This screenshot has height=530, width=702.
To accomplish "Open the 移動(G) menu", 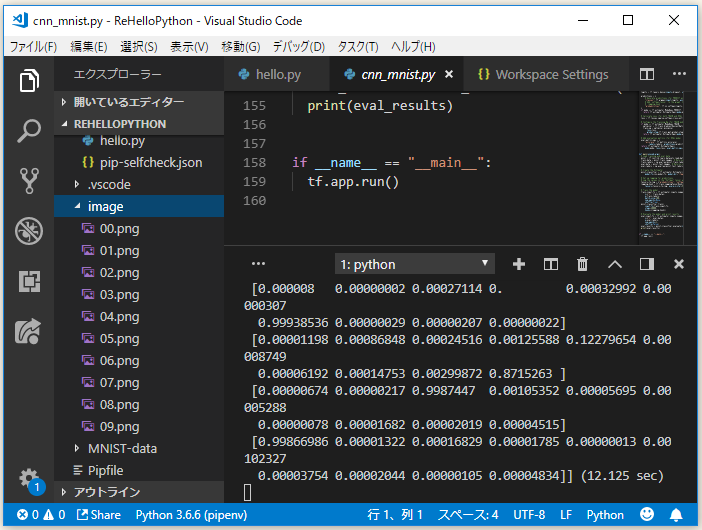I will click(240, 47).
